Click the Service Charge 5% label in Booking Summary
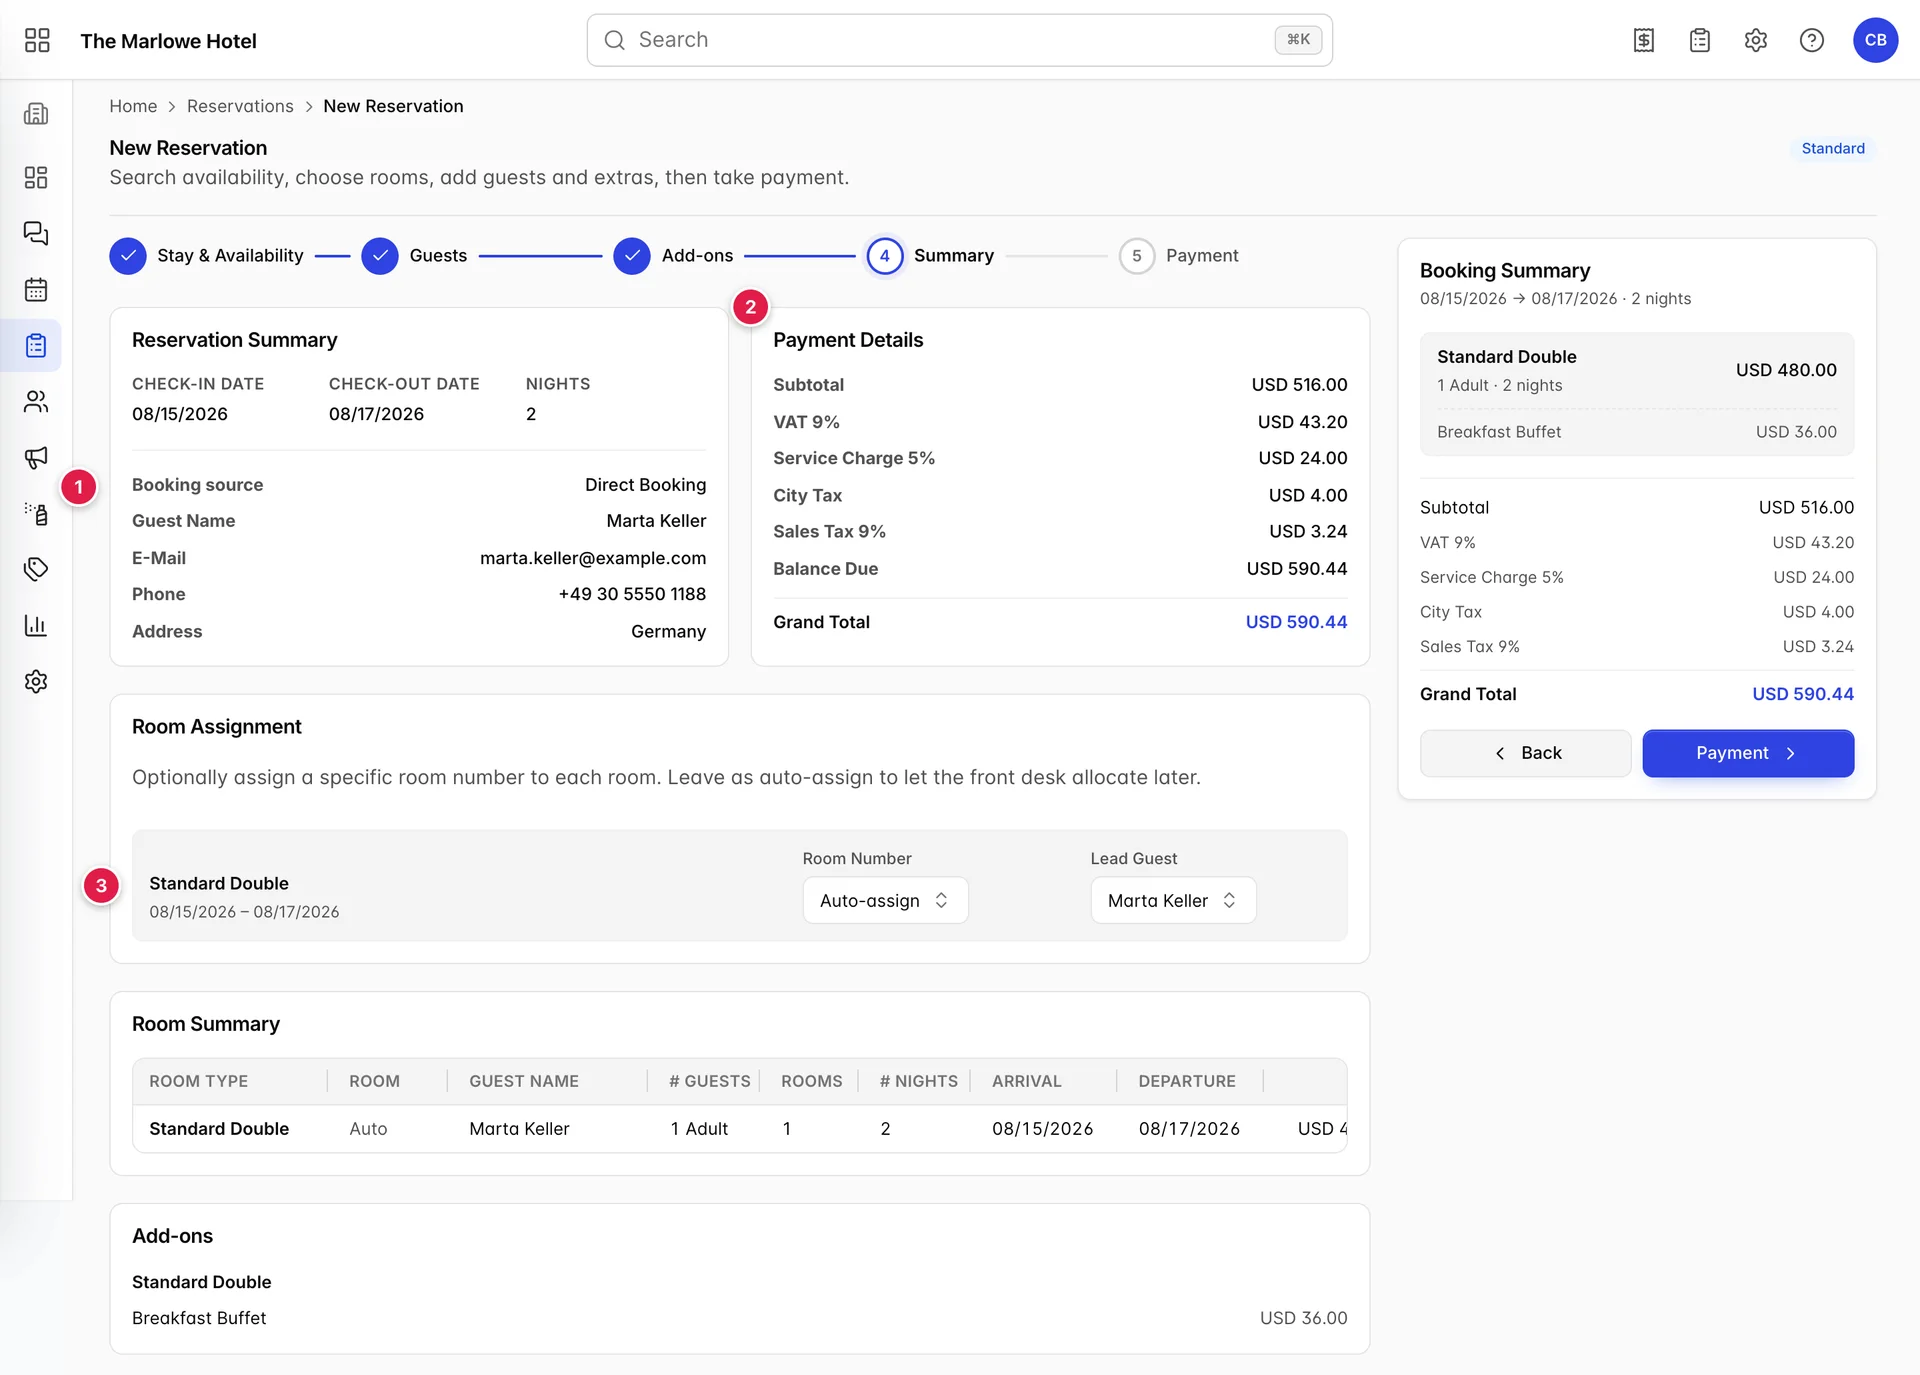 coord(1491,577)
